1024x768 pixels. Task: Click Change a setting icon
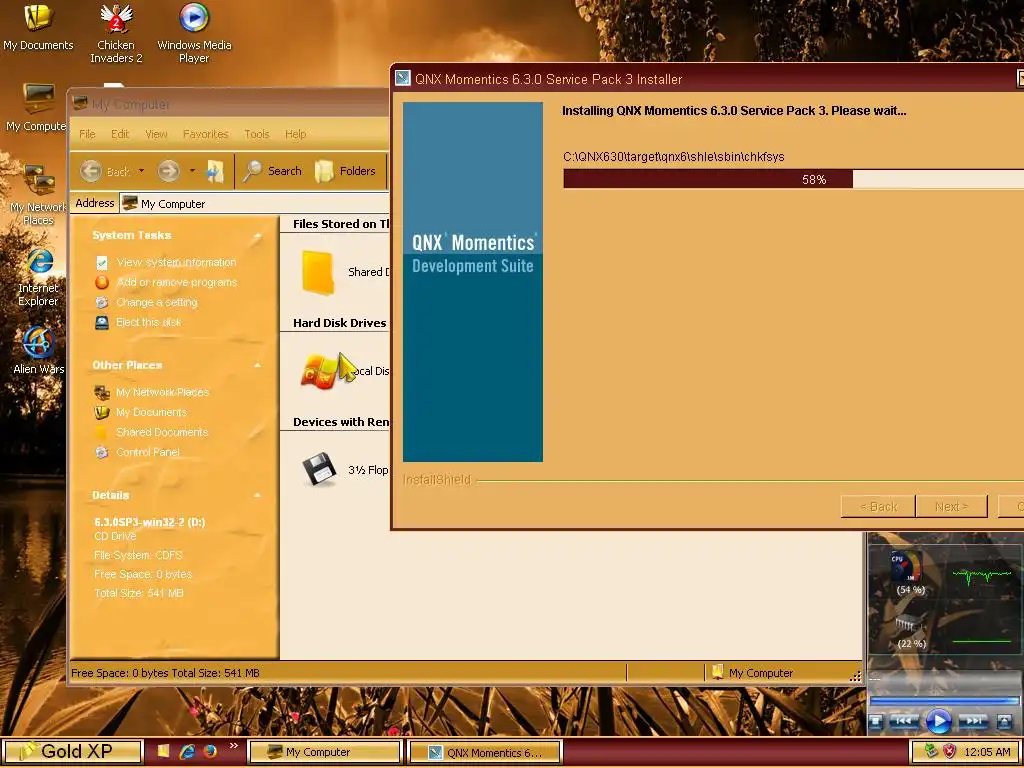102,302
